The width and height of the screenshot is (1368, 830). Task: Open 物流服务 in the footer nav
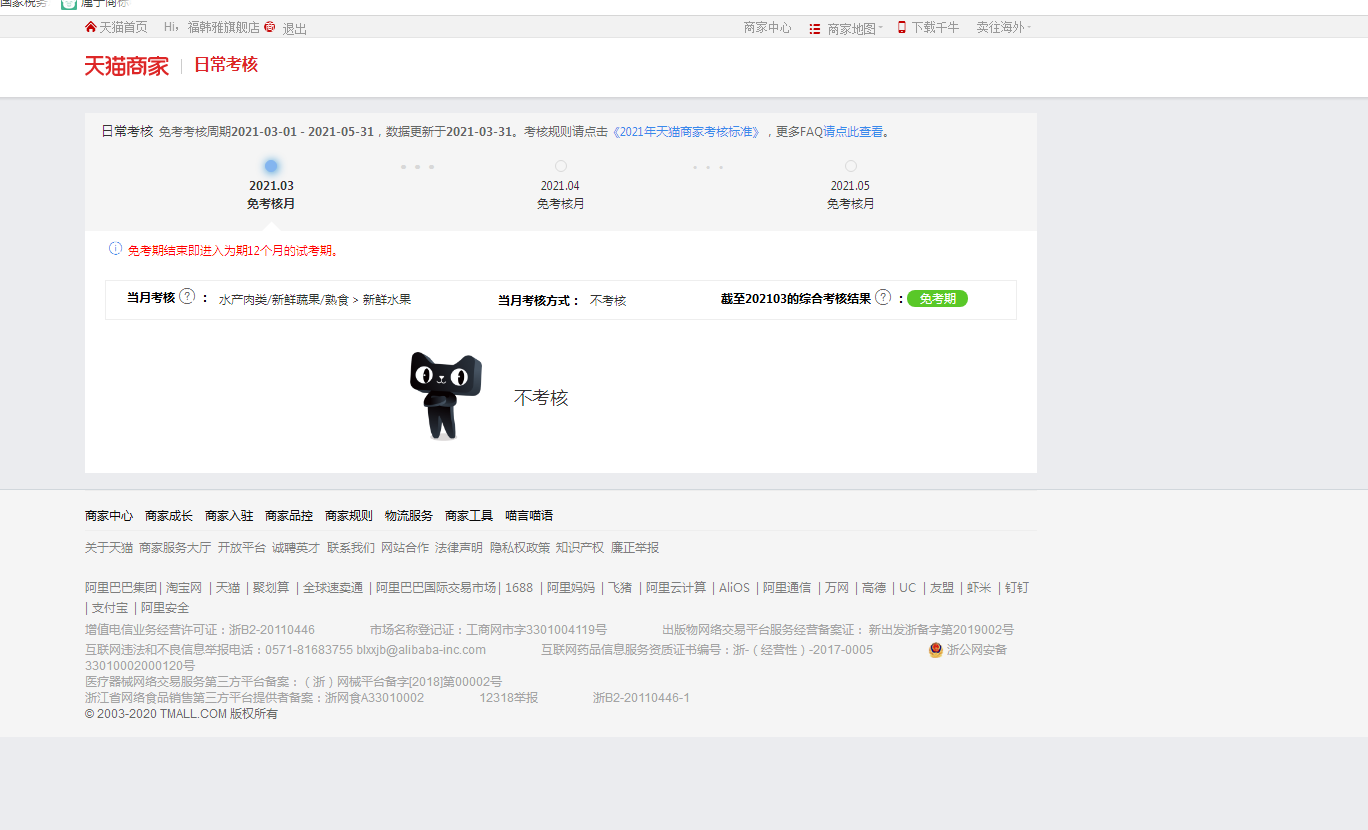click(x=409, y=516)
